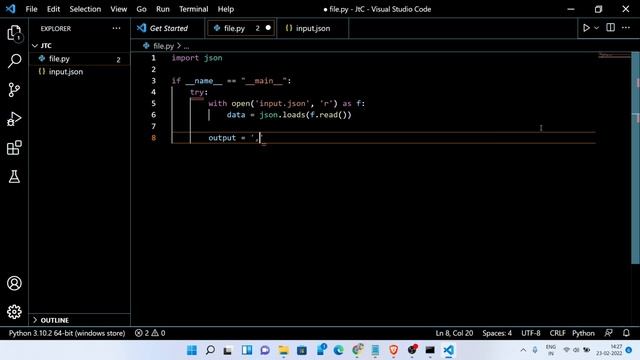Open notifications bell in status bar

click(626, 333)
